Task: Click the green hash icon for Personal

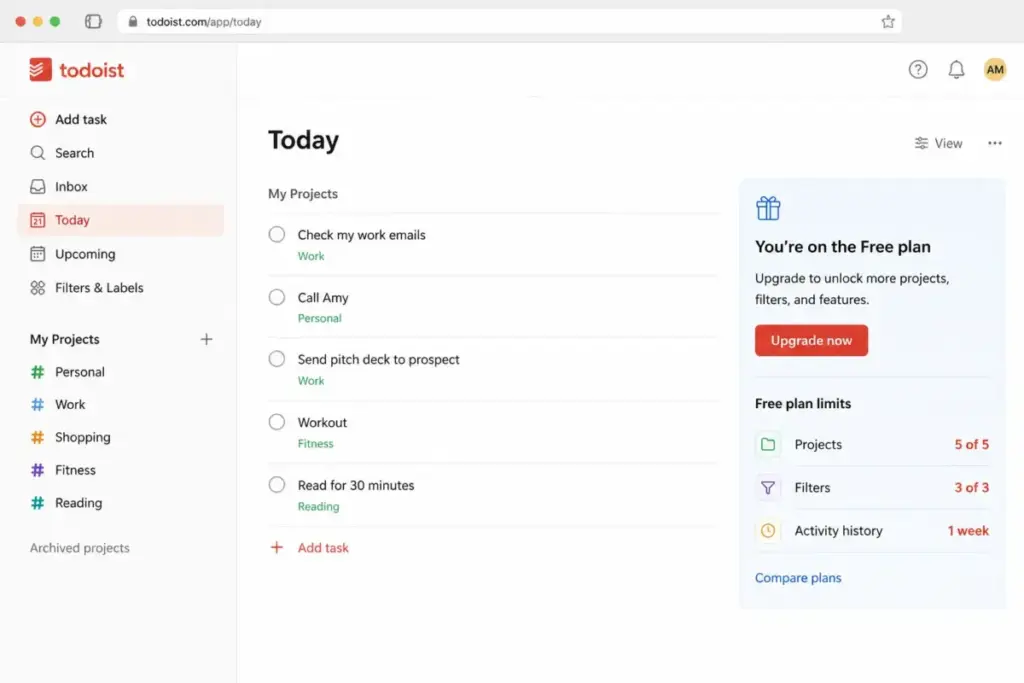Action: point(38,372)
